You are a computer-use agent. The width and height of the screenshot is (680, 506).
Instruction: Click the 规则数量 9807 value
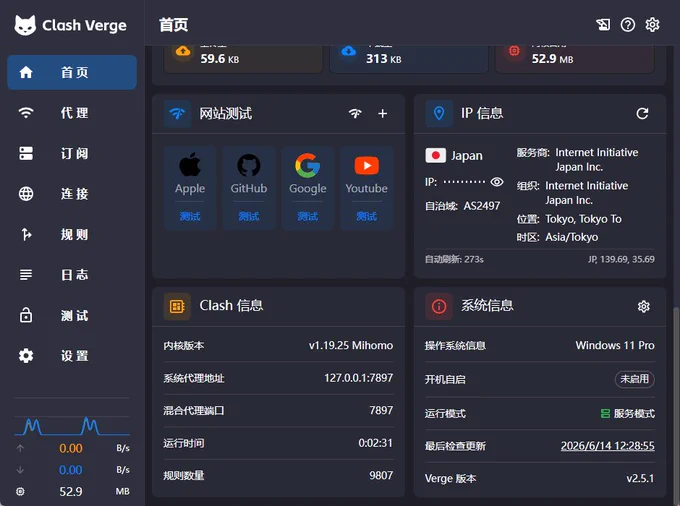click(381, 475)
